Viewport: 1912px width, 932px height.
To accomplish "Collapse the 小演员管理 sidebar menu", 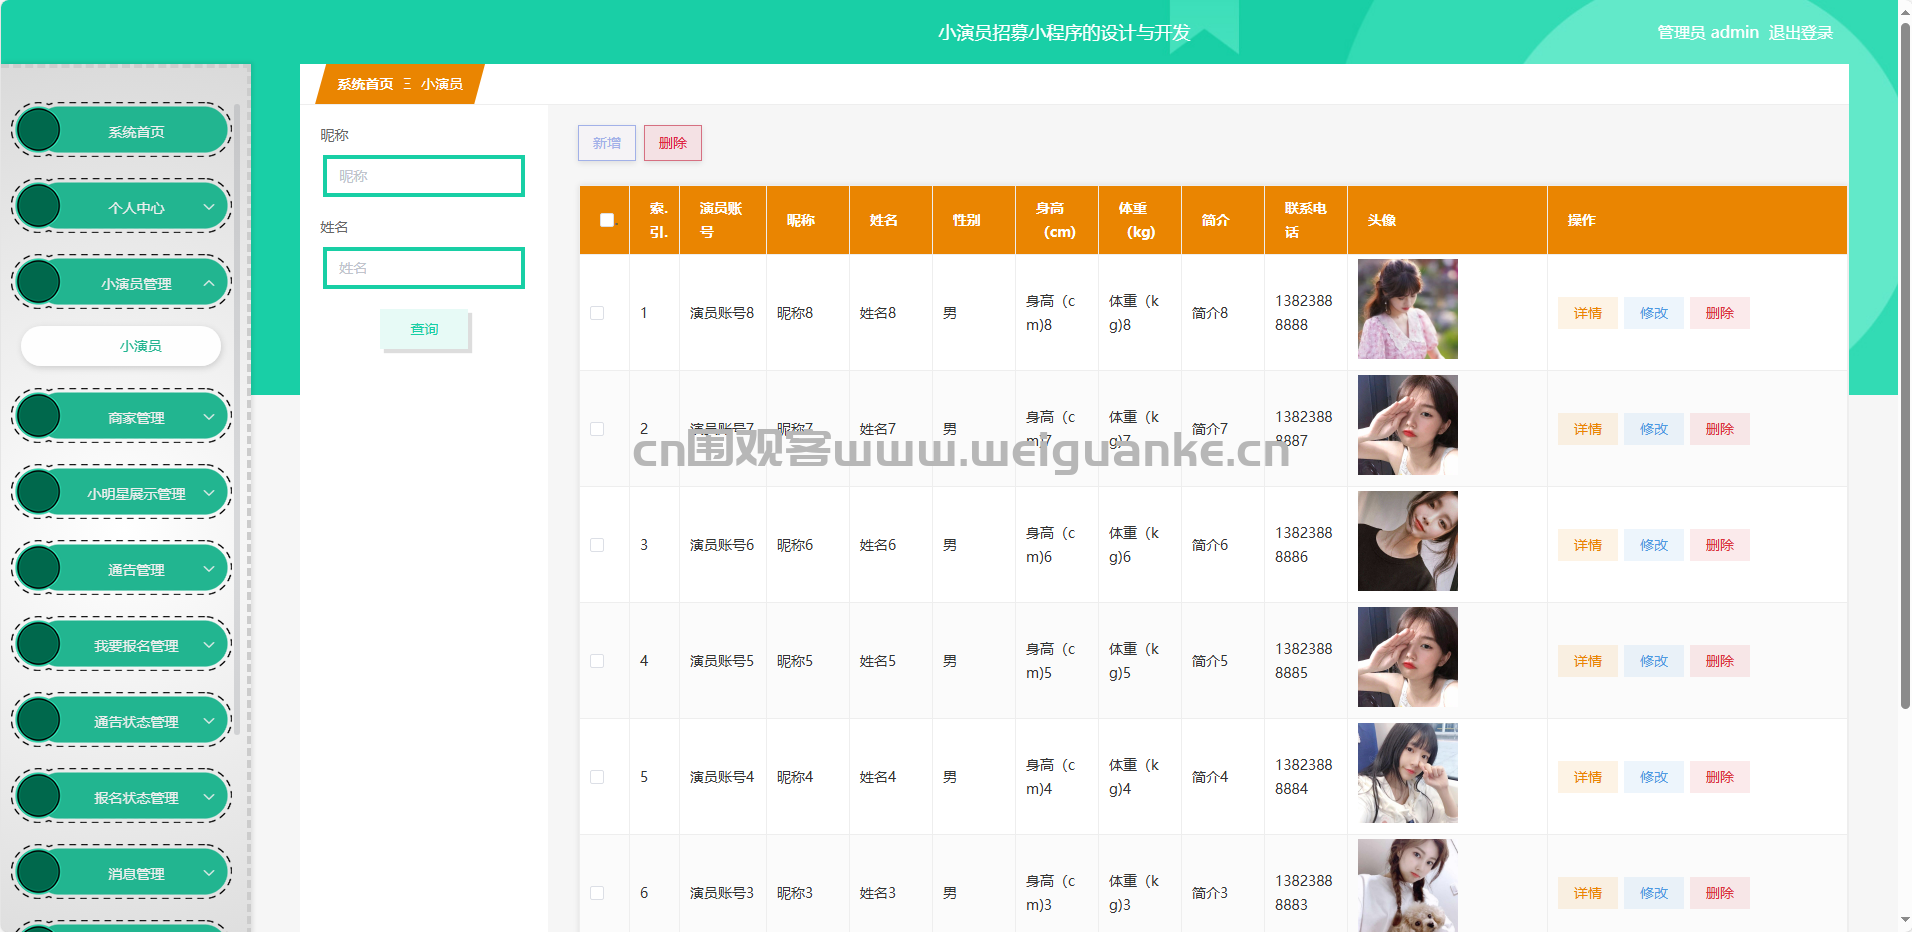I will tap(121, 283).
